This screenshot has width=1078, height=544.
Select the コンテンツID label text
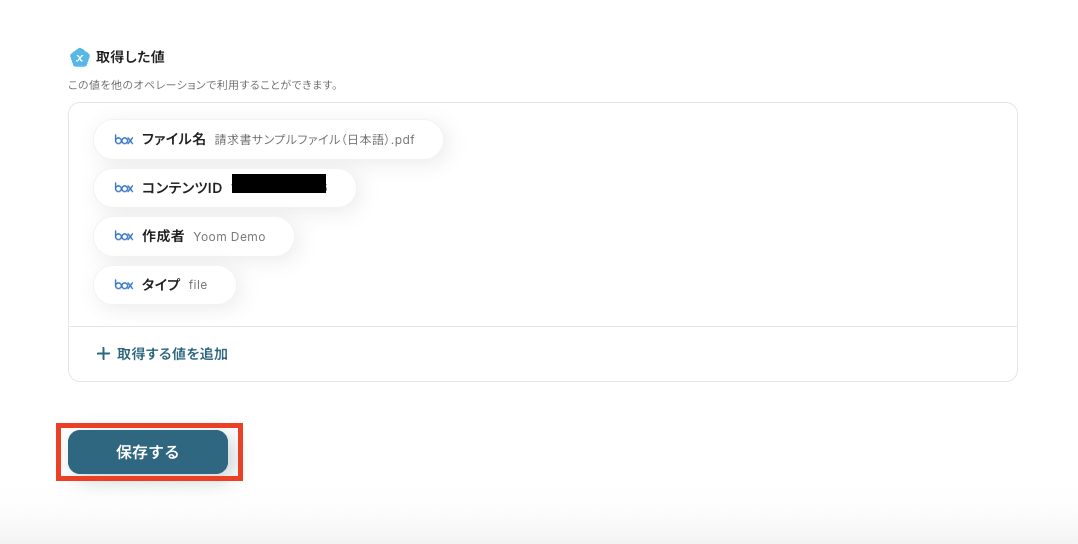pyautogui.click(x=182, y=188)
